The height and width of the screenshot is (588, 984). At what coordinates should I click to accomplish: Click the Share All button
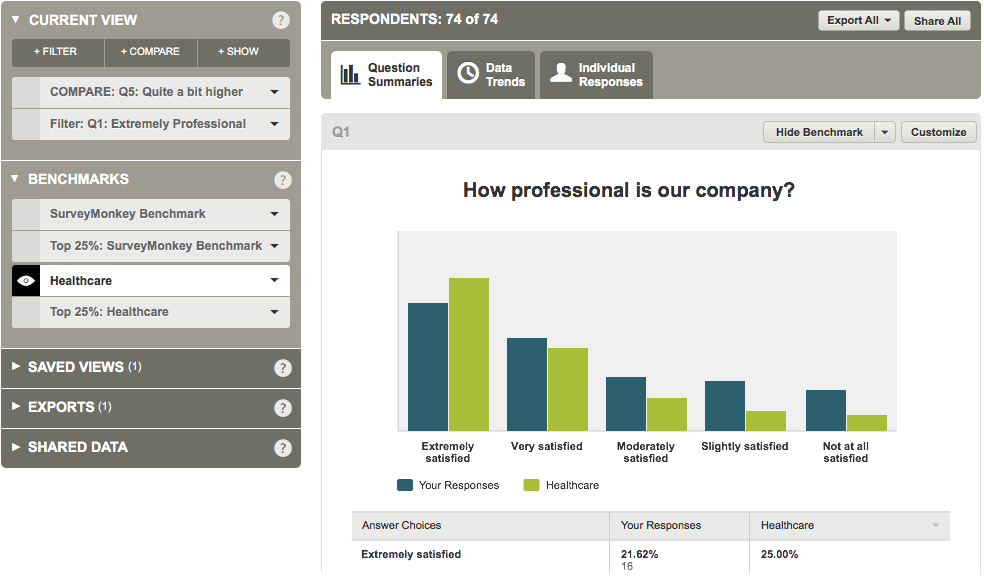tap(936, 19)
